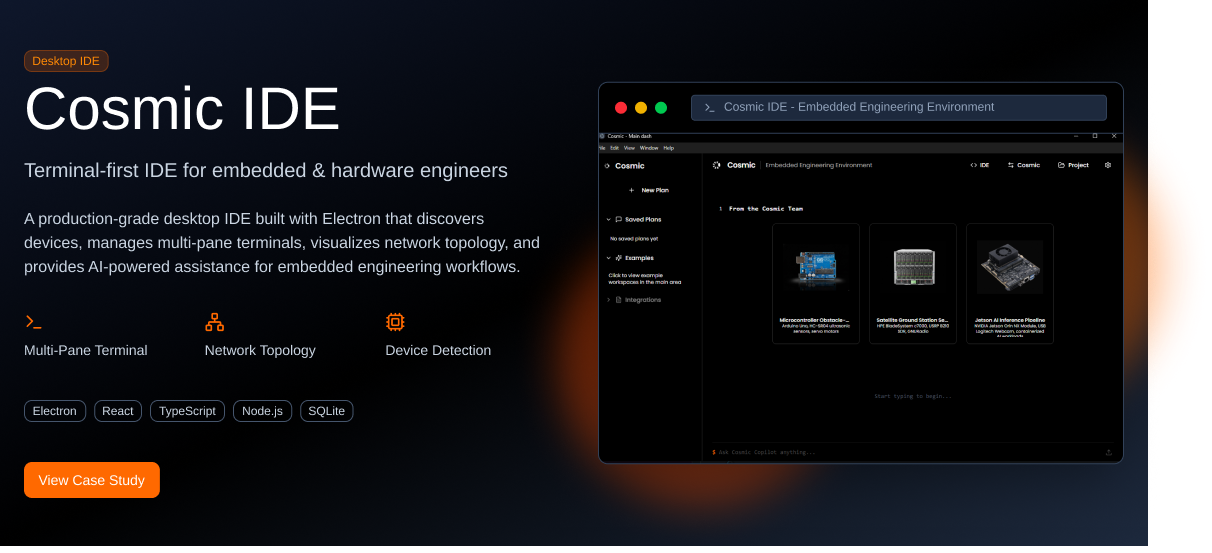Click the SQLite tag
1212x553 pixels.
(326, 411)
